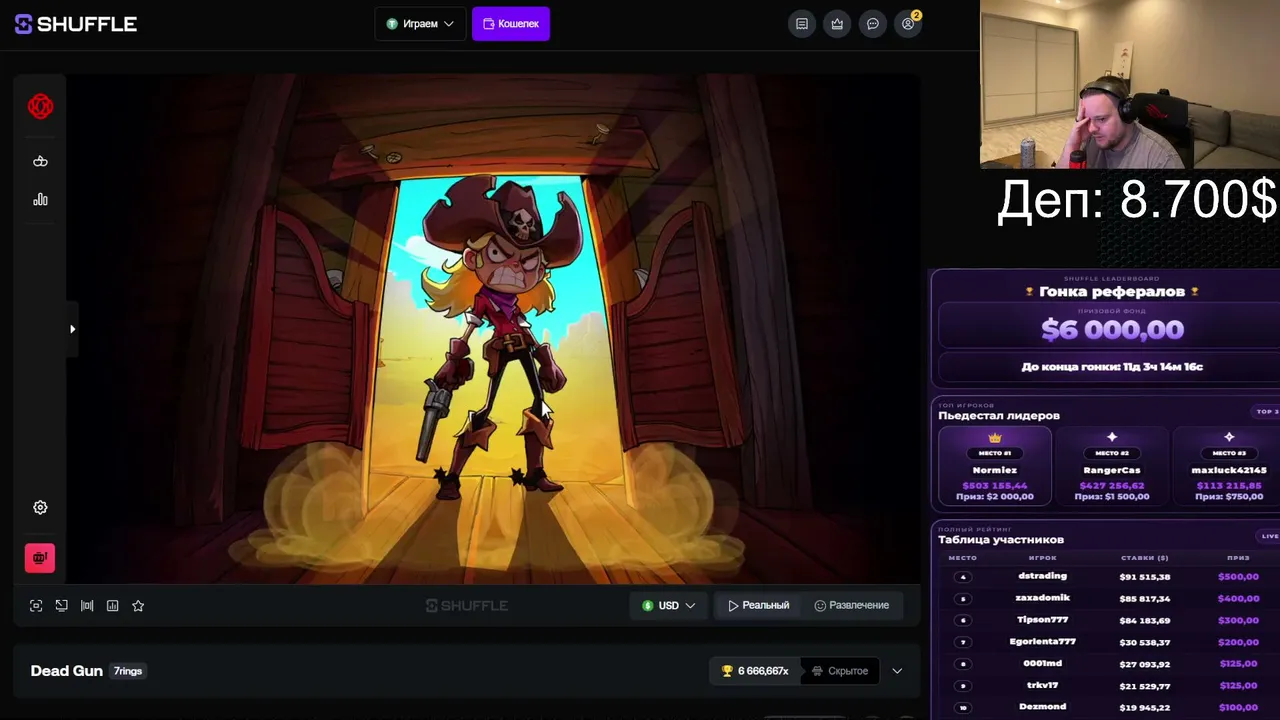This screenshot has width=1280, height=720.
Task: Click the streamer webcam overlay
Action: (1130, 84)
